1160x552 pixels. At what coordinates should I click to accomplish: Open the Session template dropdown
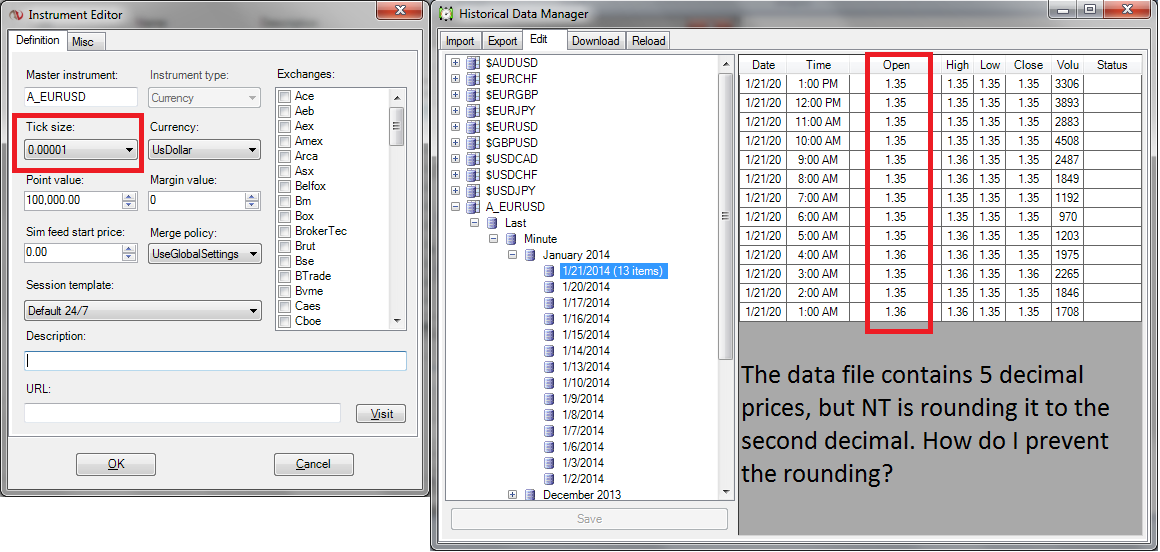[x=143, y=311]
